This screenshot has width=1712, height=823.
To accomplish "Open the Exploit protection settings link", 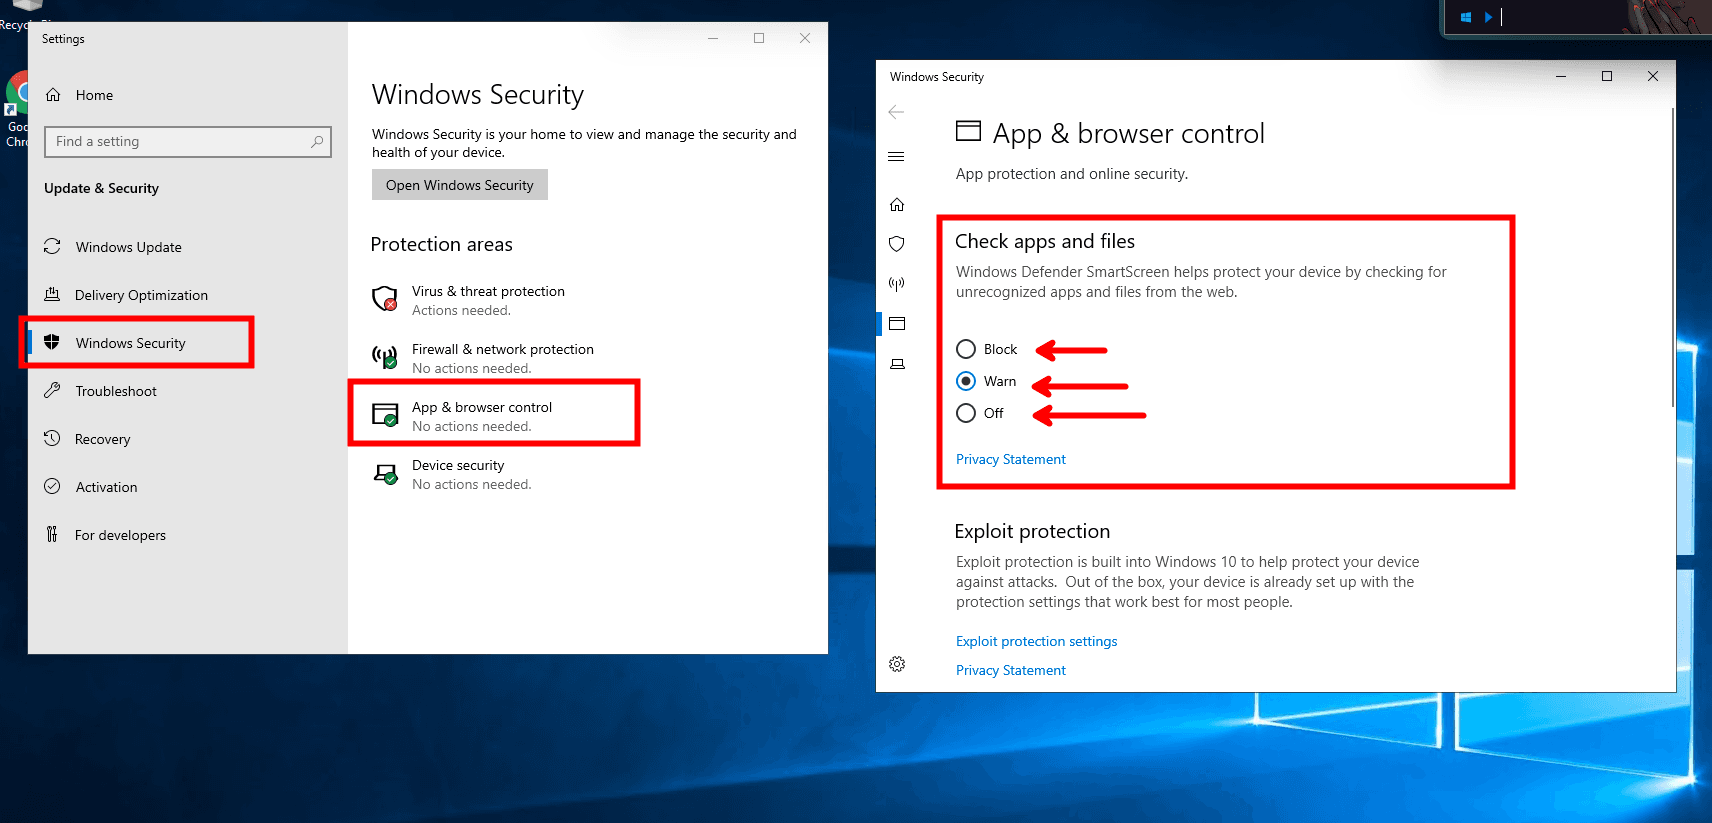I will [1036, 641].
